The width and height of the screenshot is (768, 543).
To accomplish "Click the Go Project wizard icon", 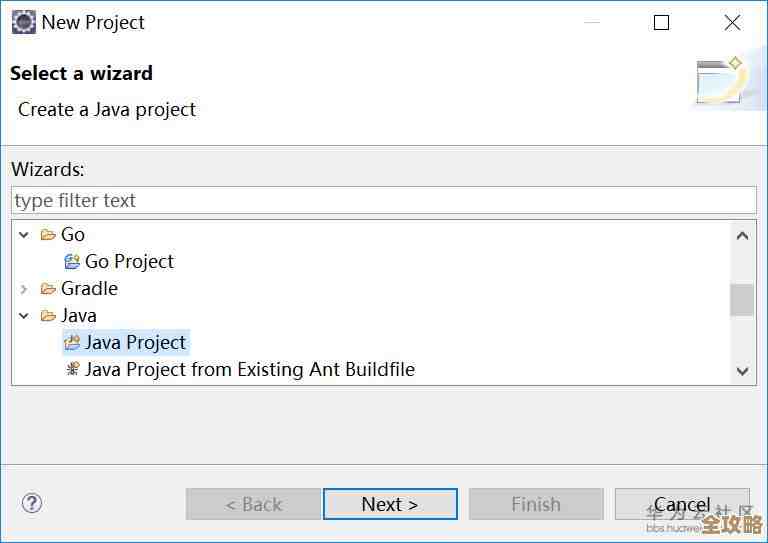I will tap(72, 262).
